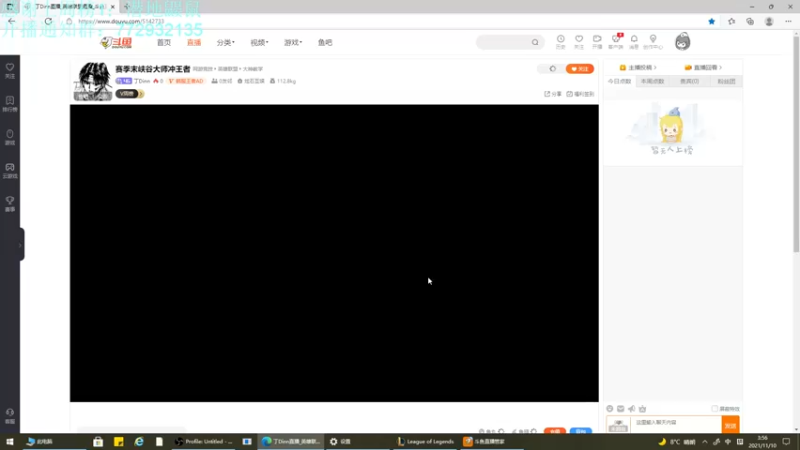
Task: Click the pill button left of follow
Action: pos(552,69)
